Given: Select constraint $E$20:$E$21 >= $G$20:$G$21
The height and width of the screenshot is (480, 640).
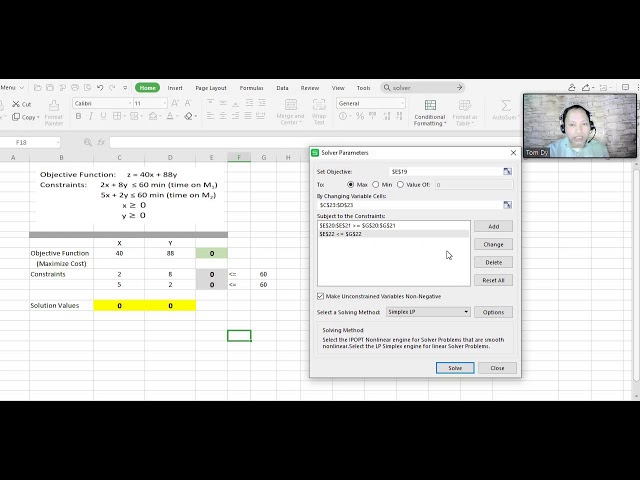Looking at the screenshot, I should 393,225.
